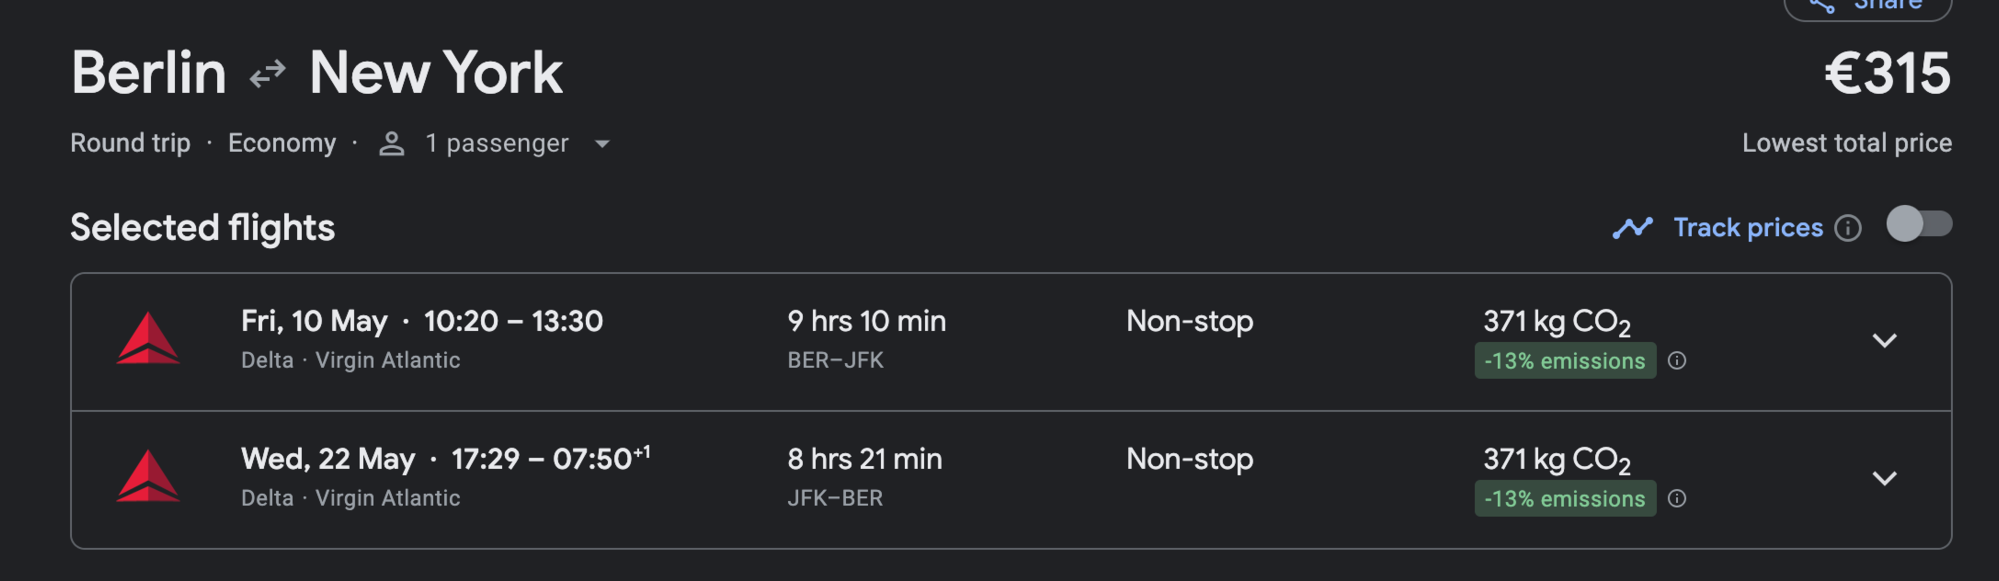
Task: Click the Delta logo on outbound flight
Action: coord(148,339)
